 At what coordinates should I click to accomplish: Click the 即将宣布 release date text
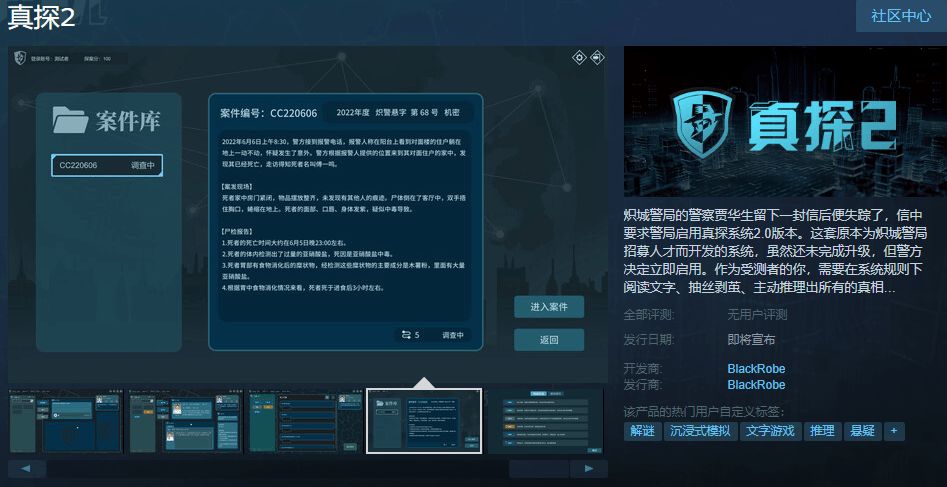(751, 340)
